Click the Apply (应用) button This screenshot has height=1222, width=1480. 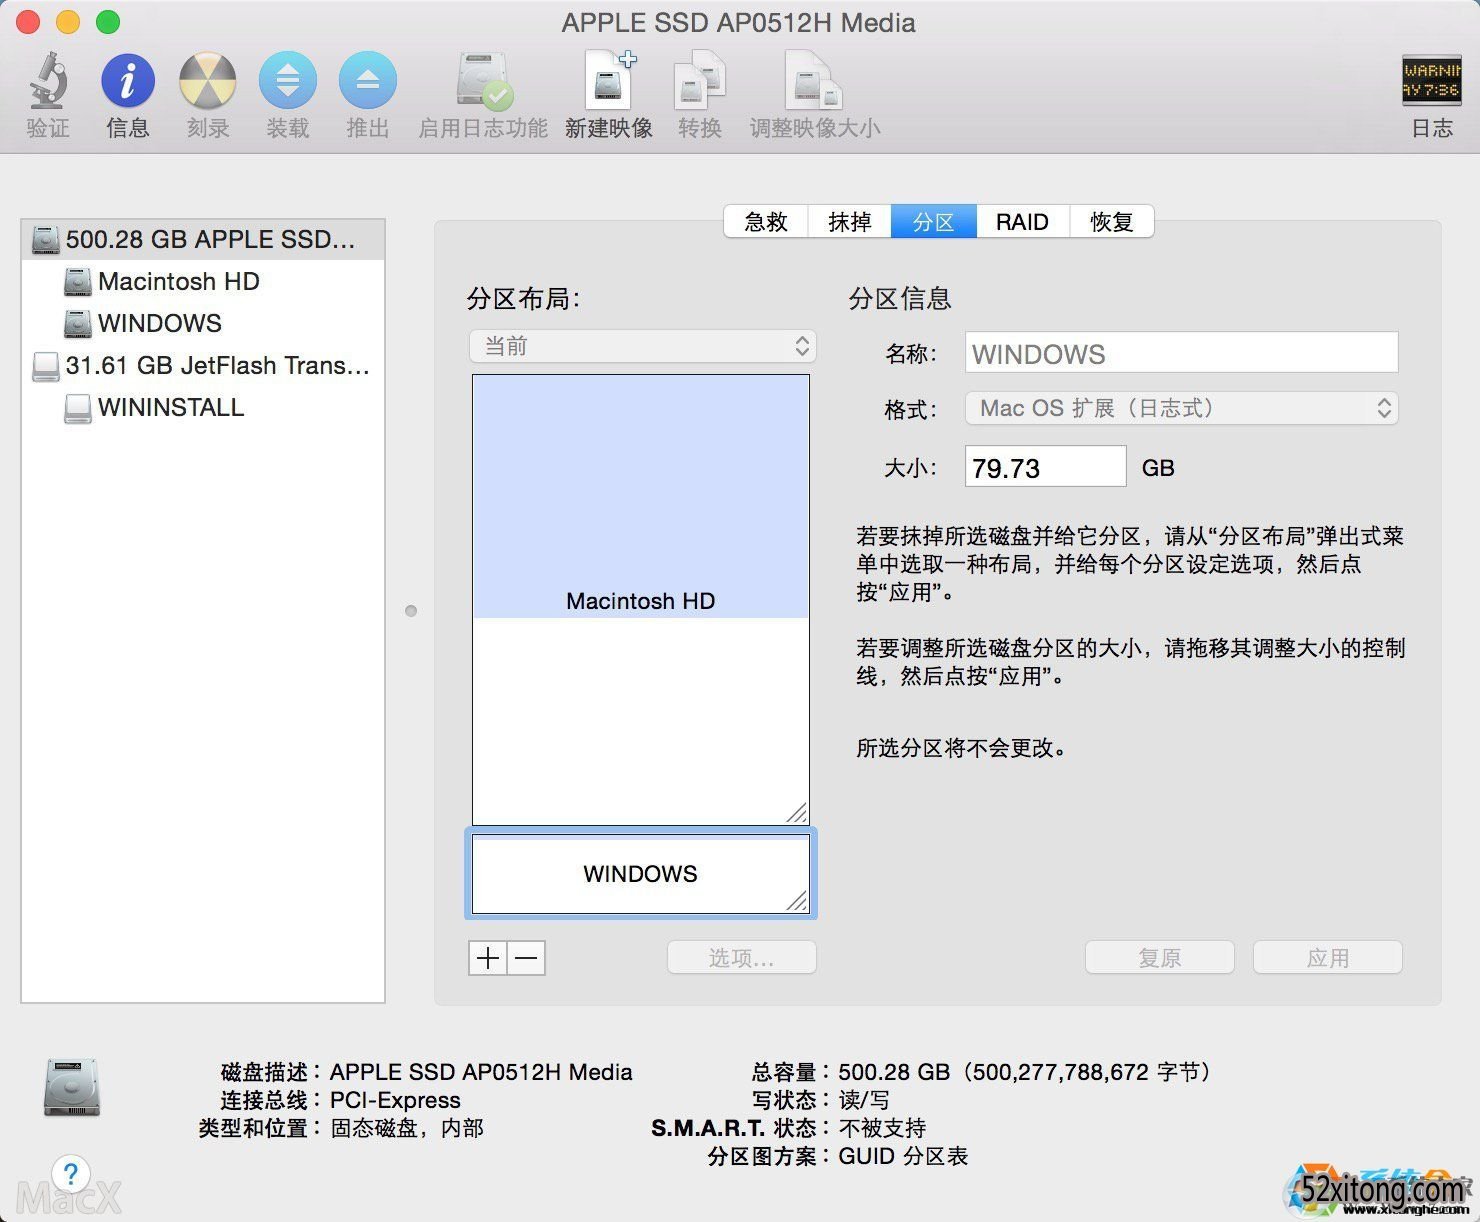1328,958
